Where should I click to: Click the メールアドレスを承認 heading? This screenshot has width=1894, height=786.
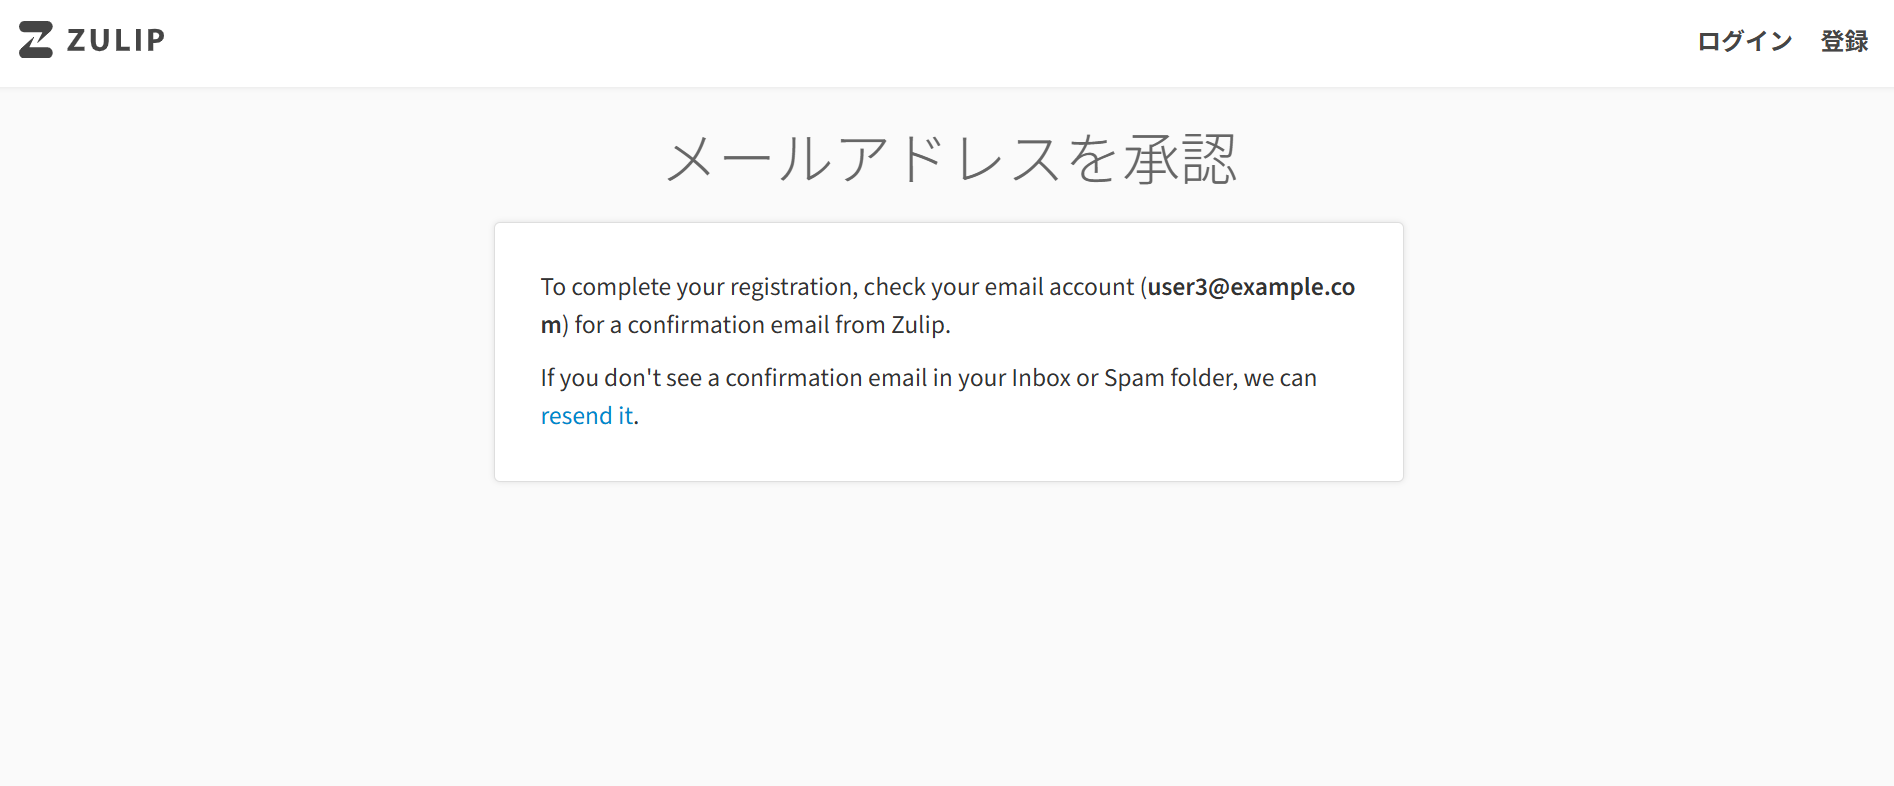coord(950,160)
